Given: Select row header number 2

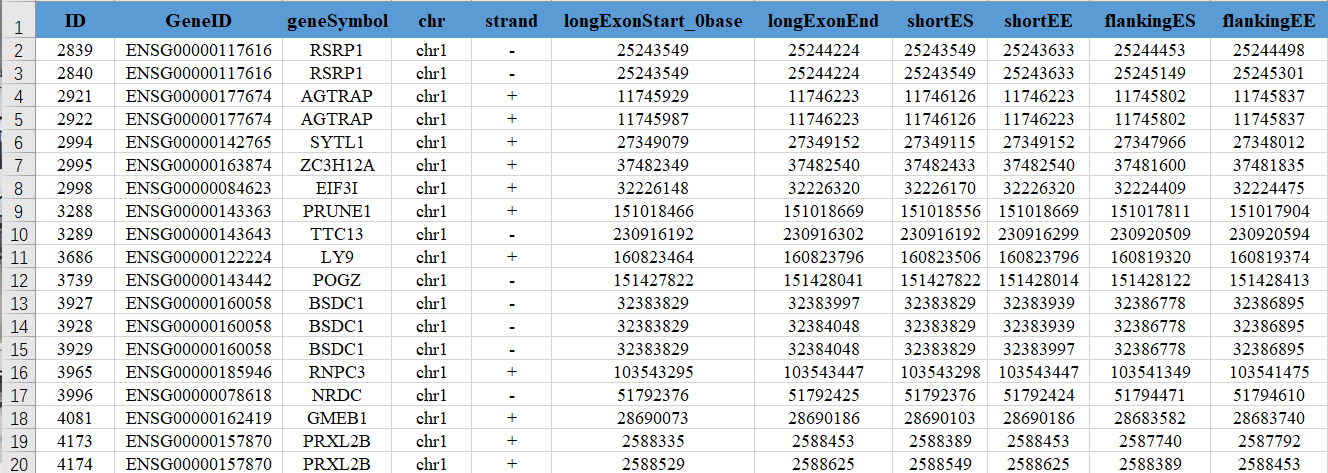Looking at the screenshot, I should coord(16,50).
